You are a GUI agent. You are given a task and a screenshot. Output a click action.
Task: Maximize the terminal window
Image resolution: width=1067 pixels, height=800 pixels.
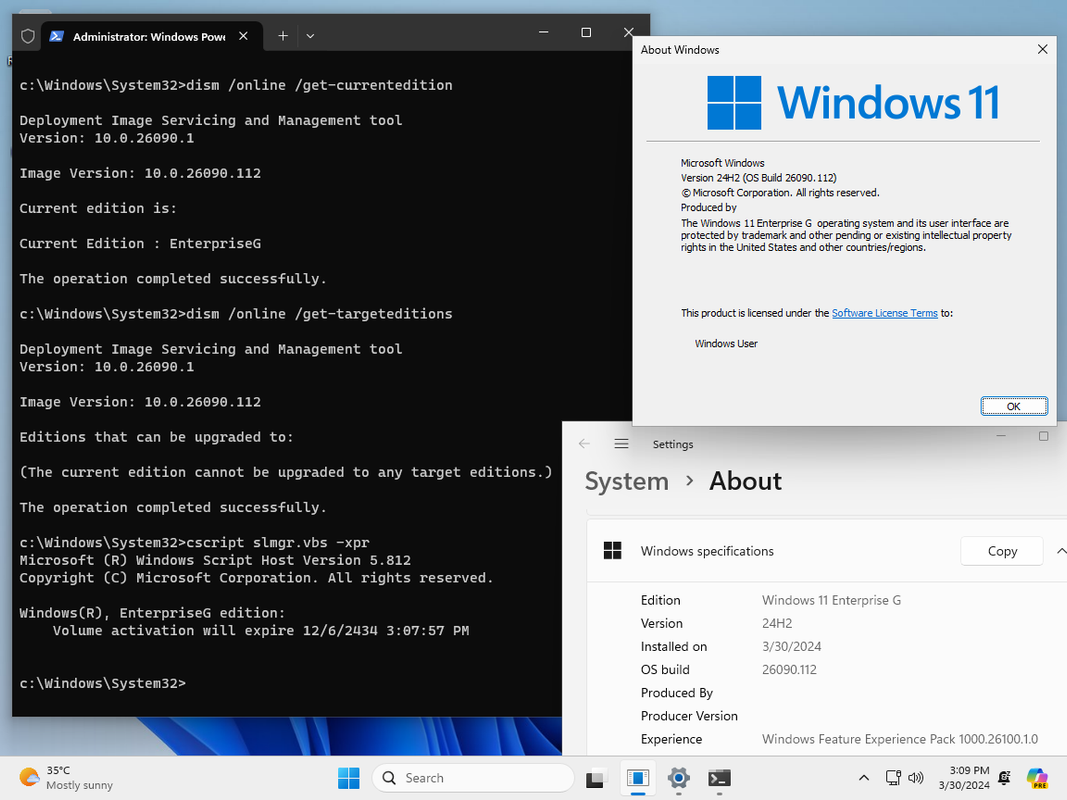pos(586,33)
